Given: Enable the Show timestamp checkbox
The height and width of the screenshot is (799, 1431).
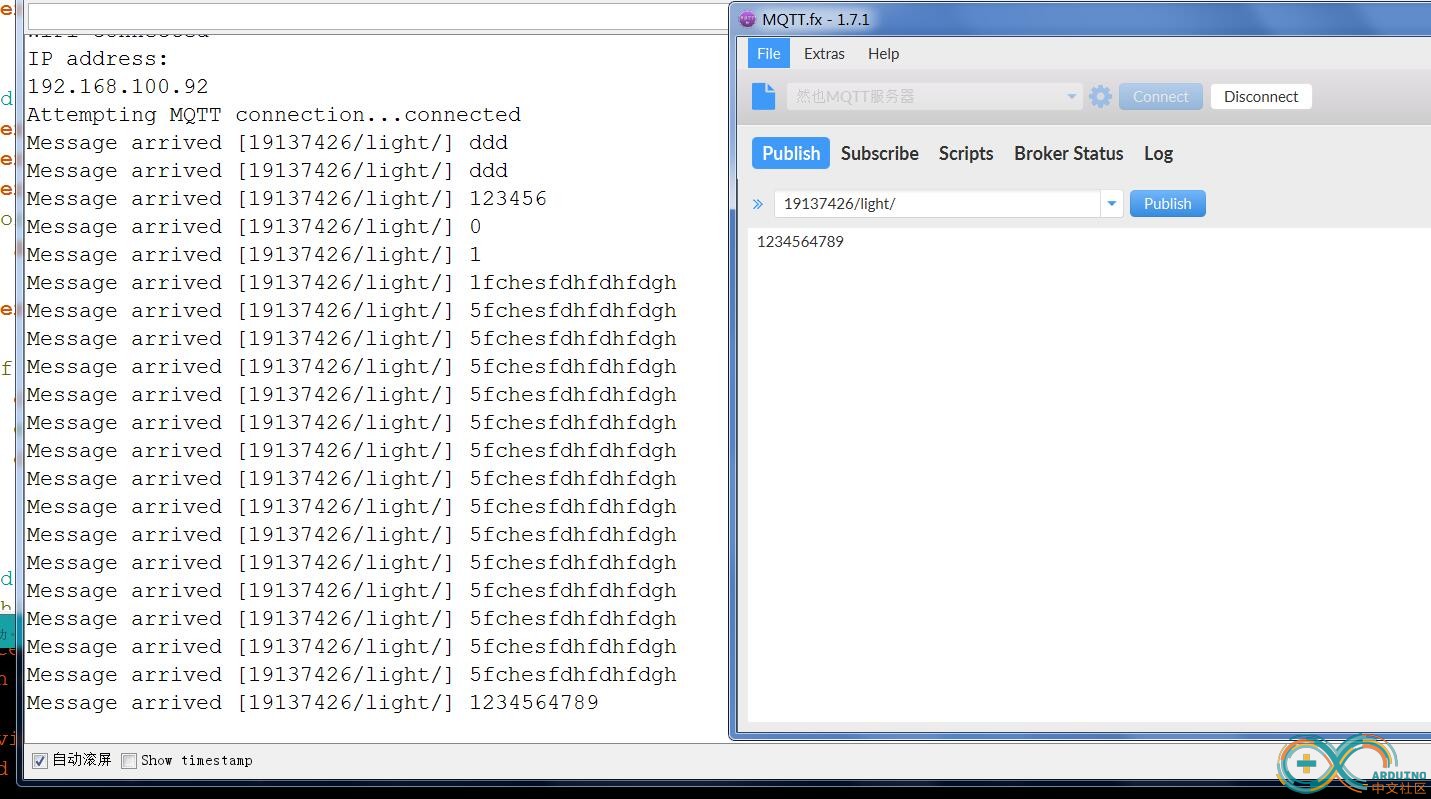Looking at the screenshot, I should (x=129, y=761).
